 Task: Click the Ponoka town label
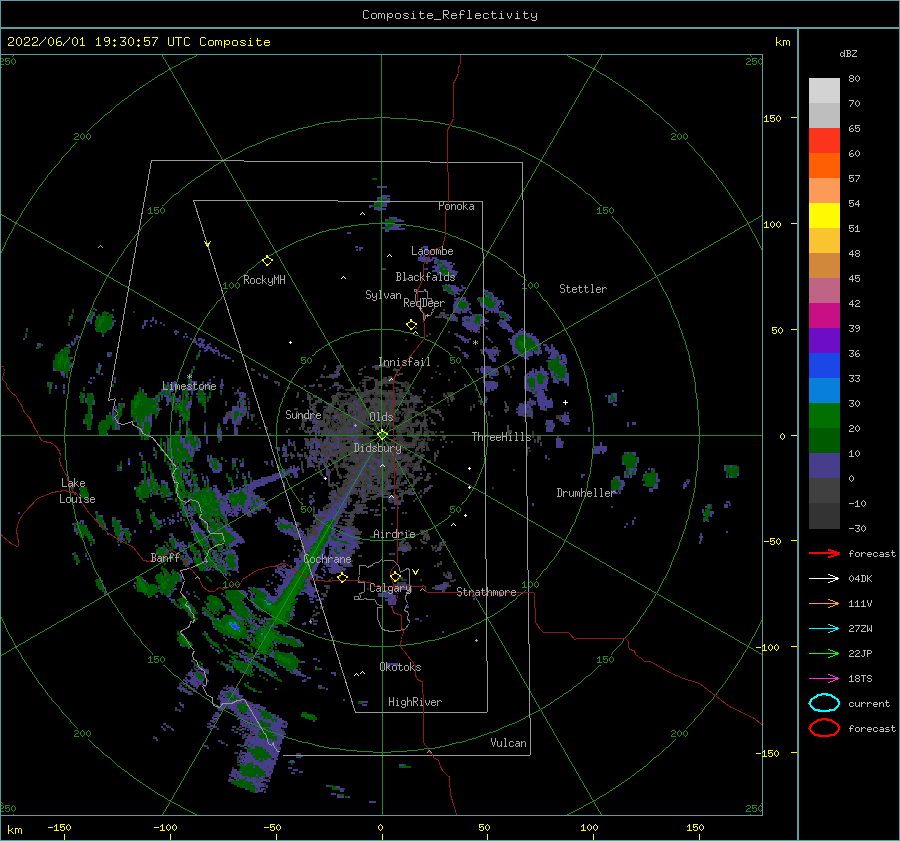coord(456,206)
